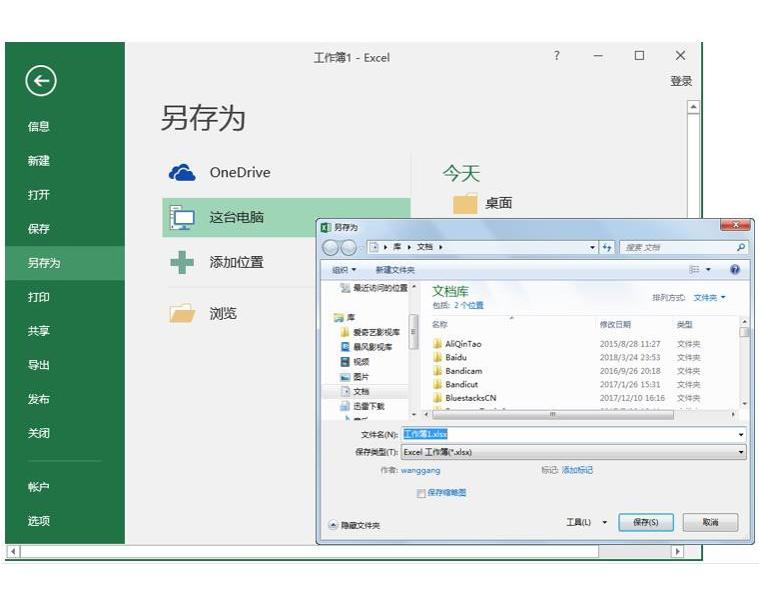The image size is (759, 613).
Task: Select OneDrive cloud icon location
Action: 182,172
